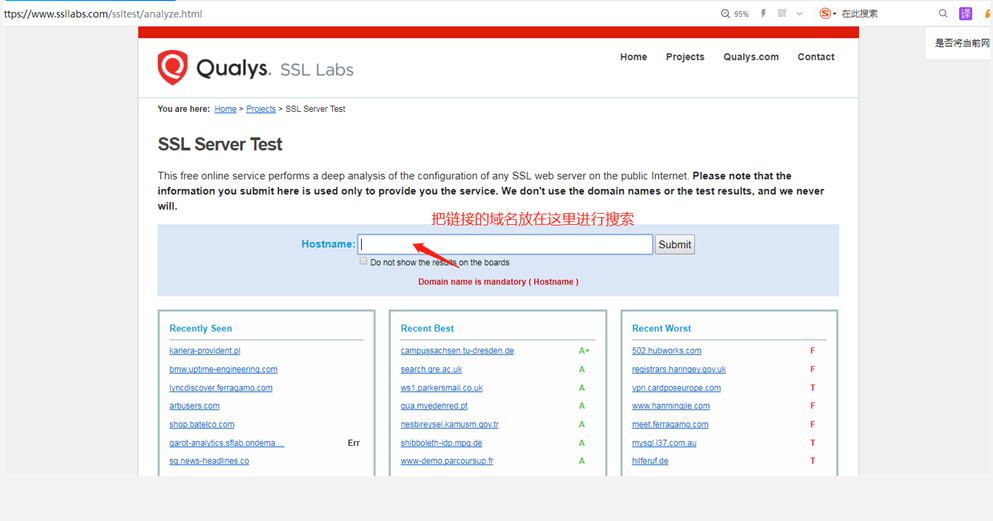The image size is (993, 521).
Task: Click the Err status for garot-analytics
Action: (x=353, y=443)
